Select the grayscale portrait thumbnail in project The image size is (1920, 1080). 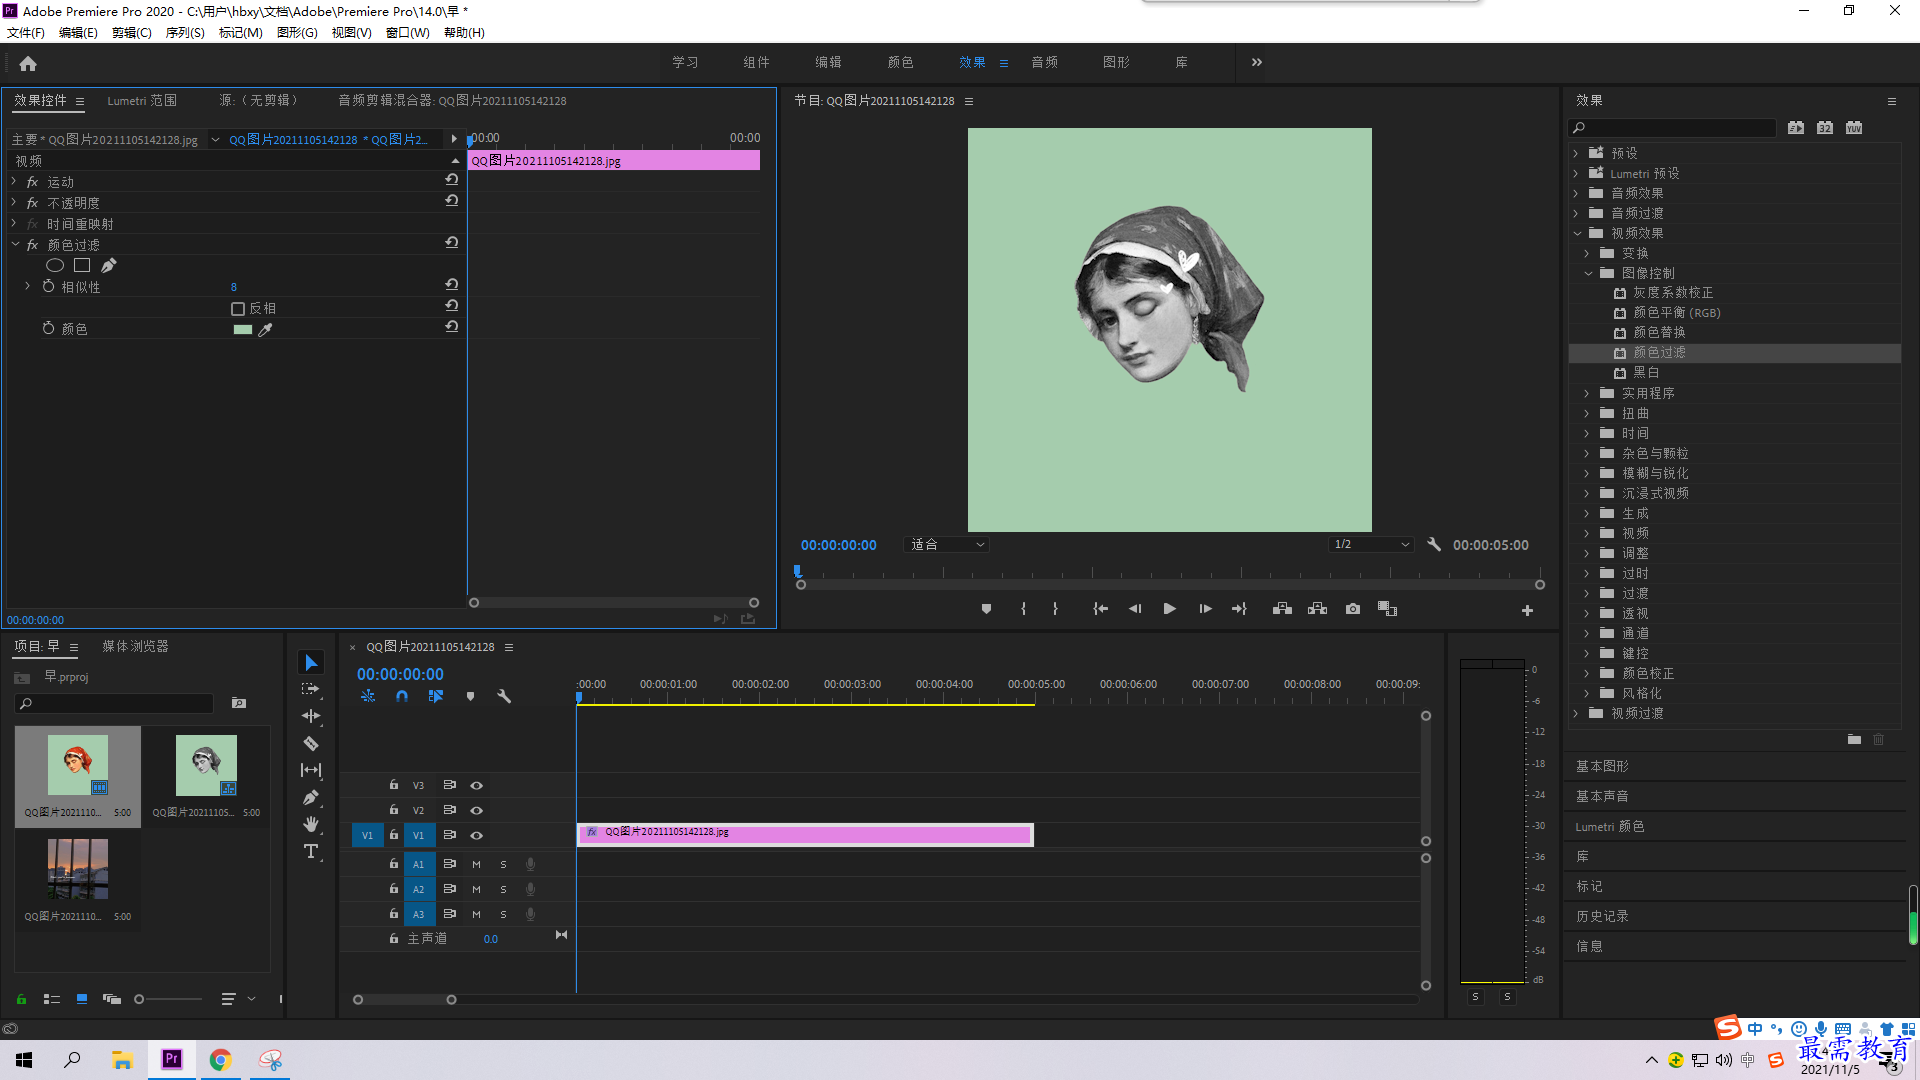206,766
